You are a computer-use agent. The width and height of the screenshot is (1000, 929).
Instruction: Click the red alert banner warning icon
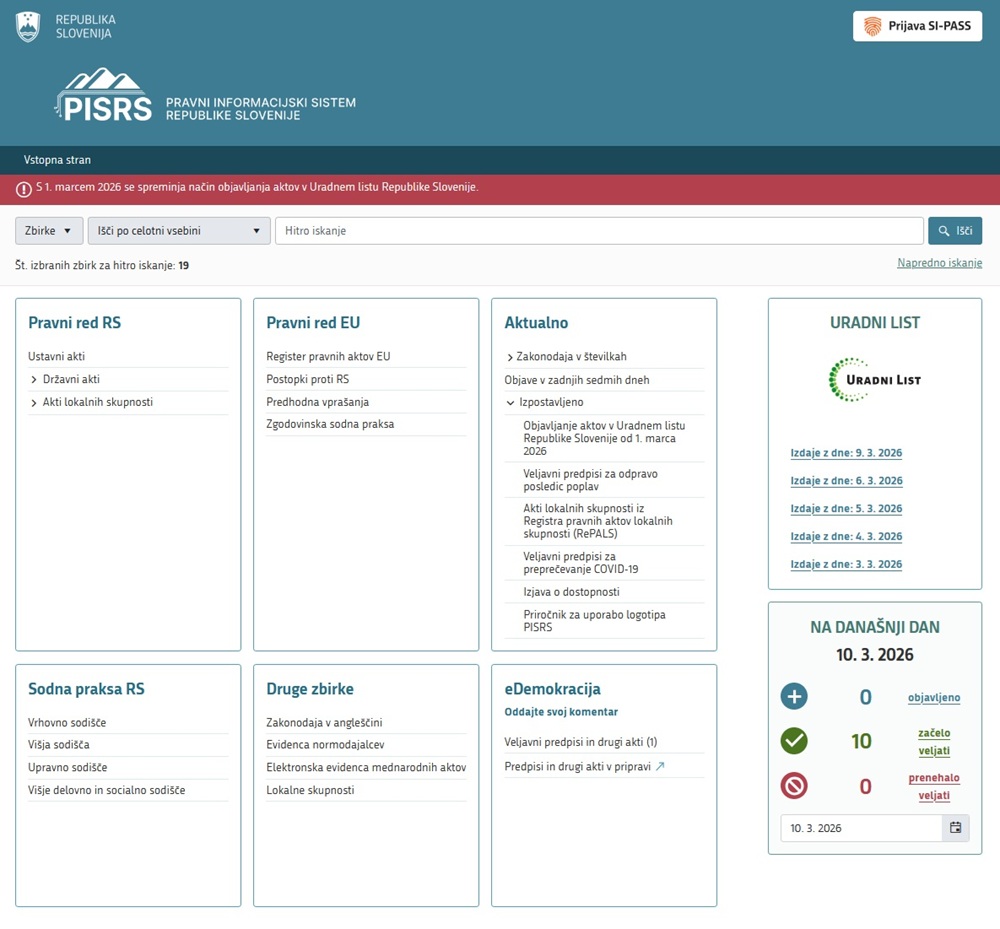(x=24, y=188)
